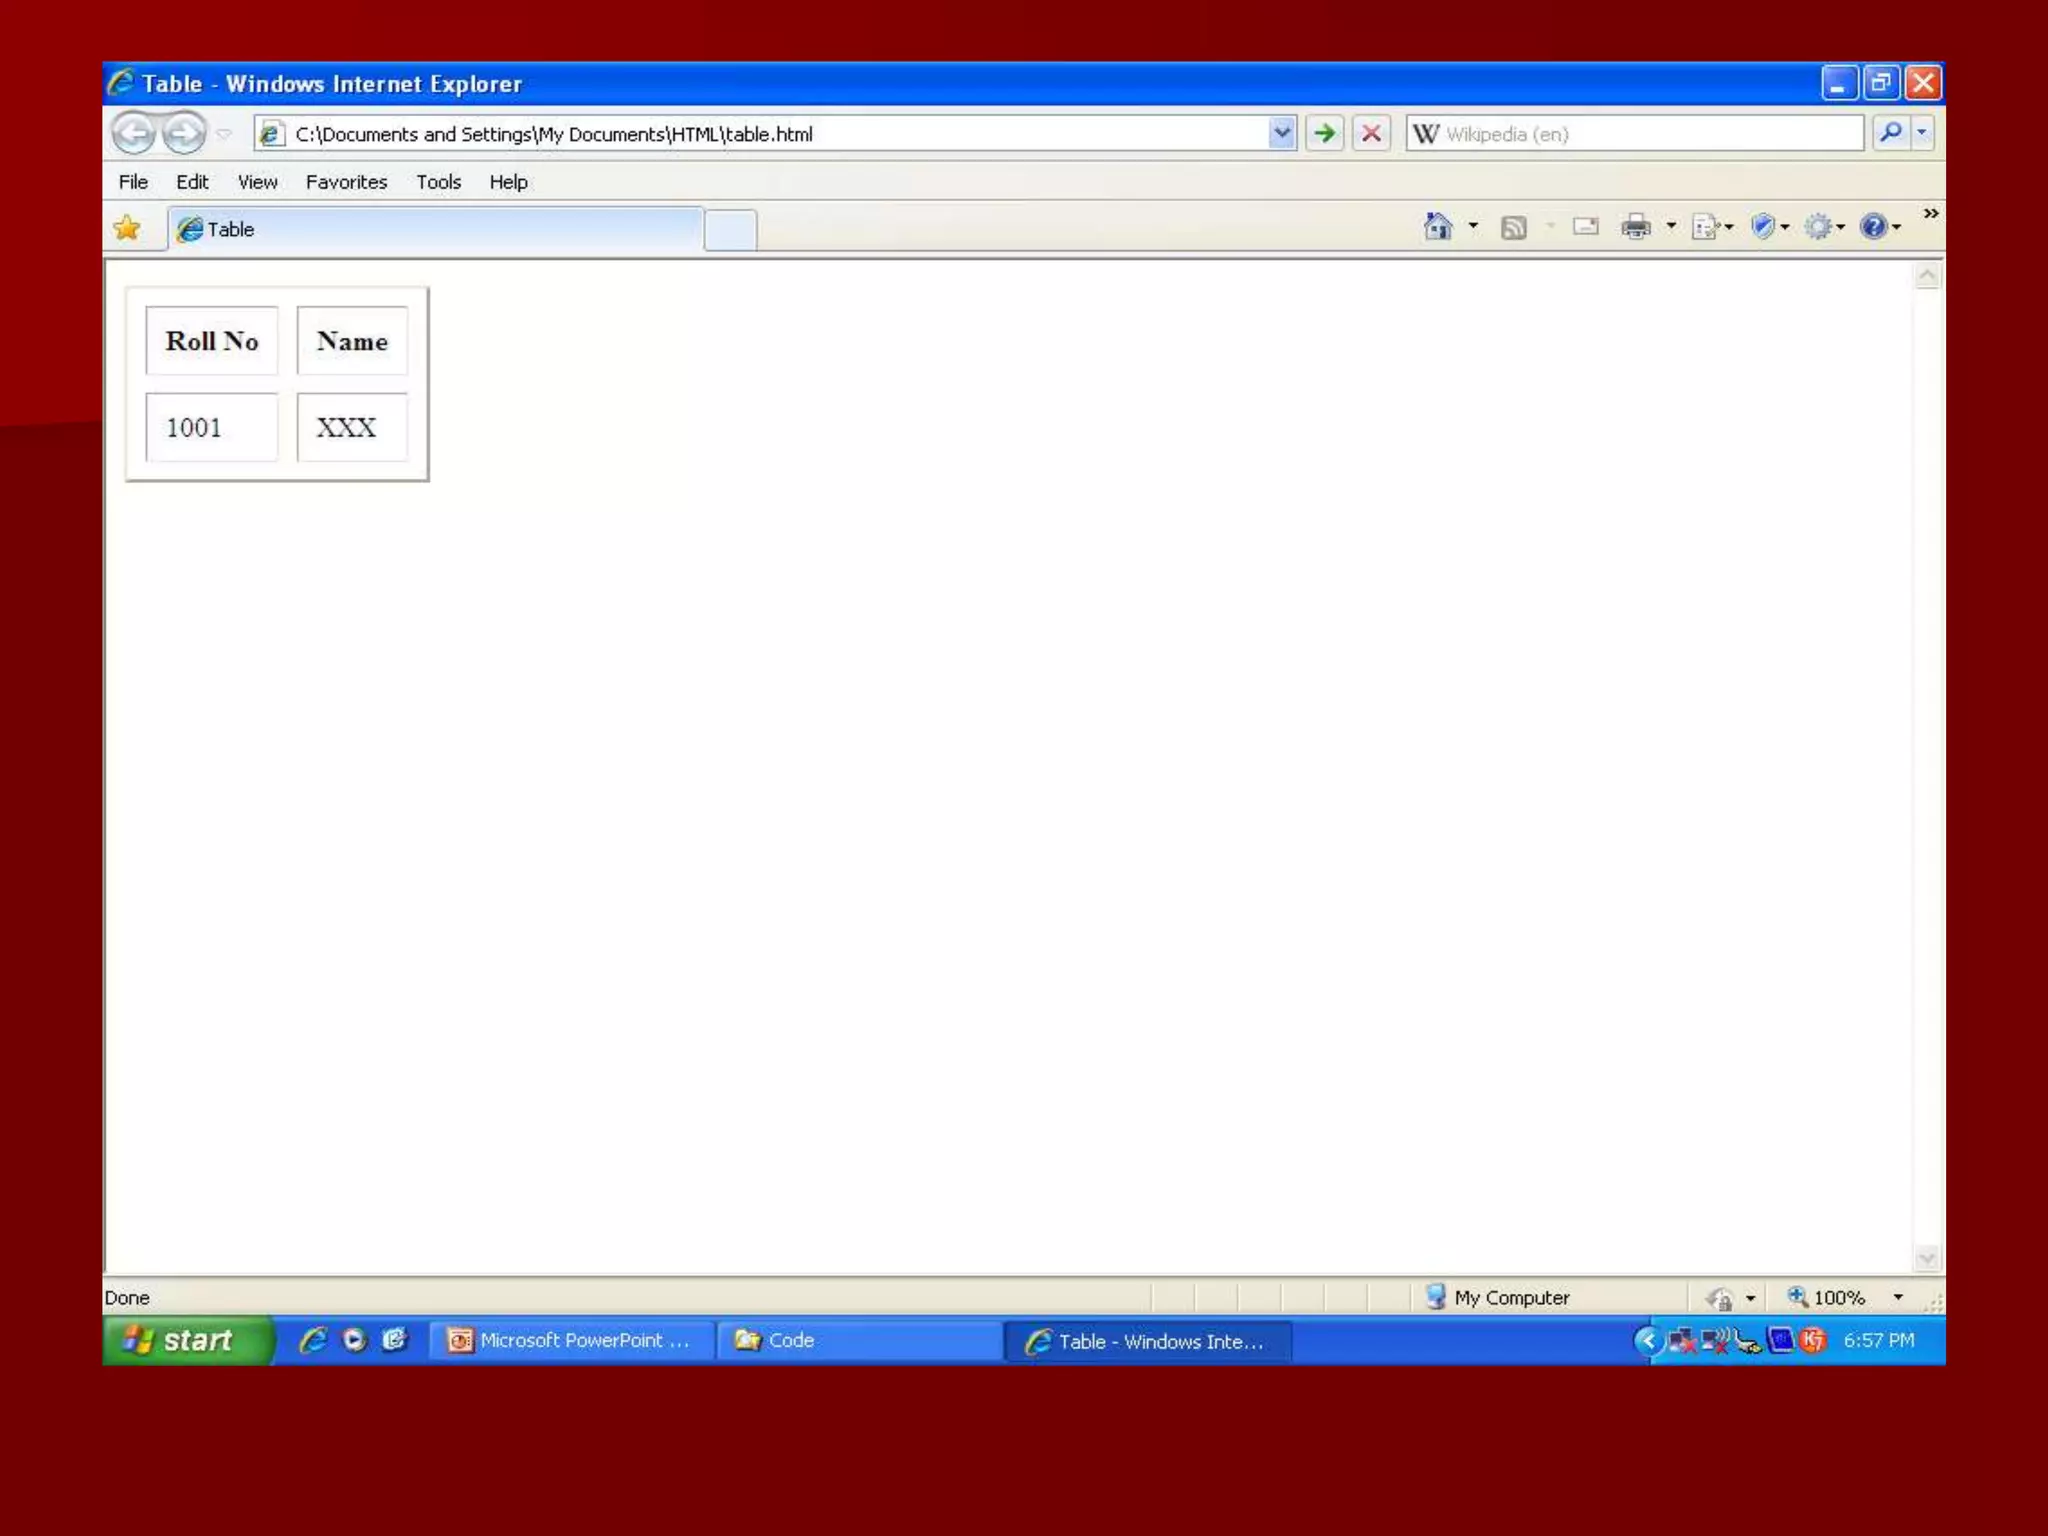Click the Forward navigation arrow
The width and height of the screenshot is (2048, 1536).
click(183, 133)
